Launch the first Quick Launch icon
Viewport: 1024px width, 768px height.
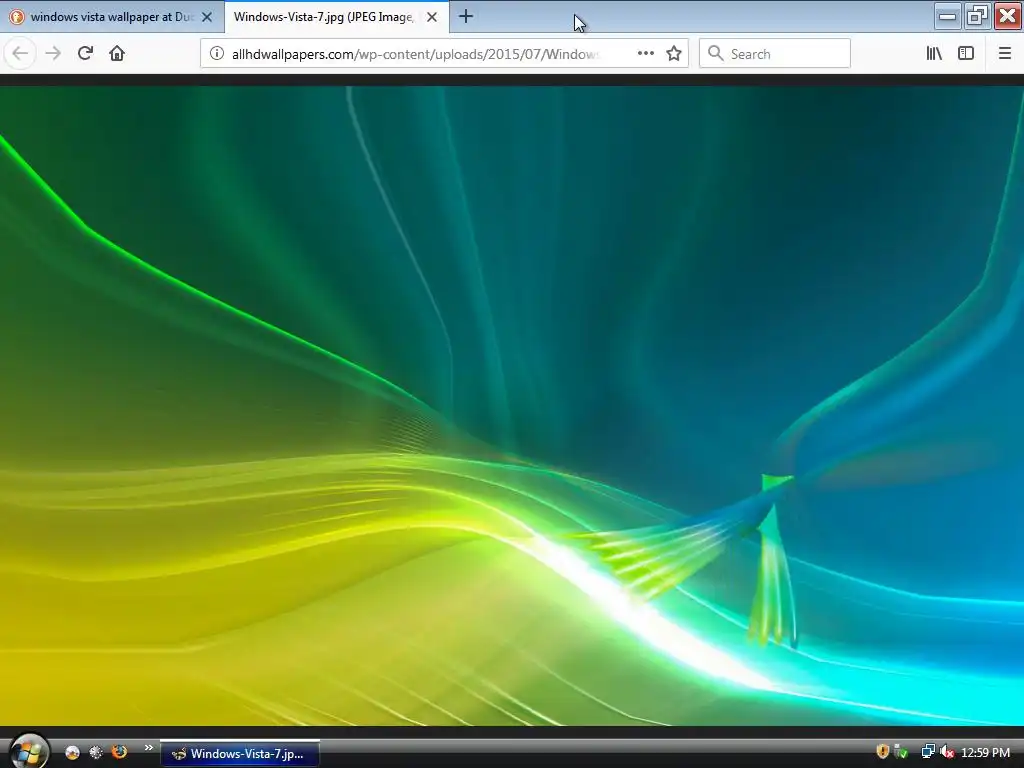(72, 753)
